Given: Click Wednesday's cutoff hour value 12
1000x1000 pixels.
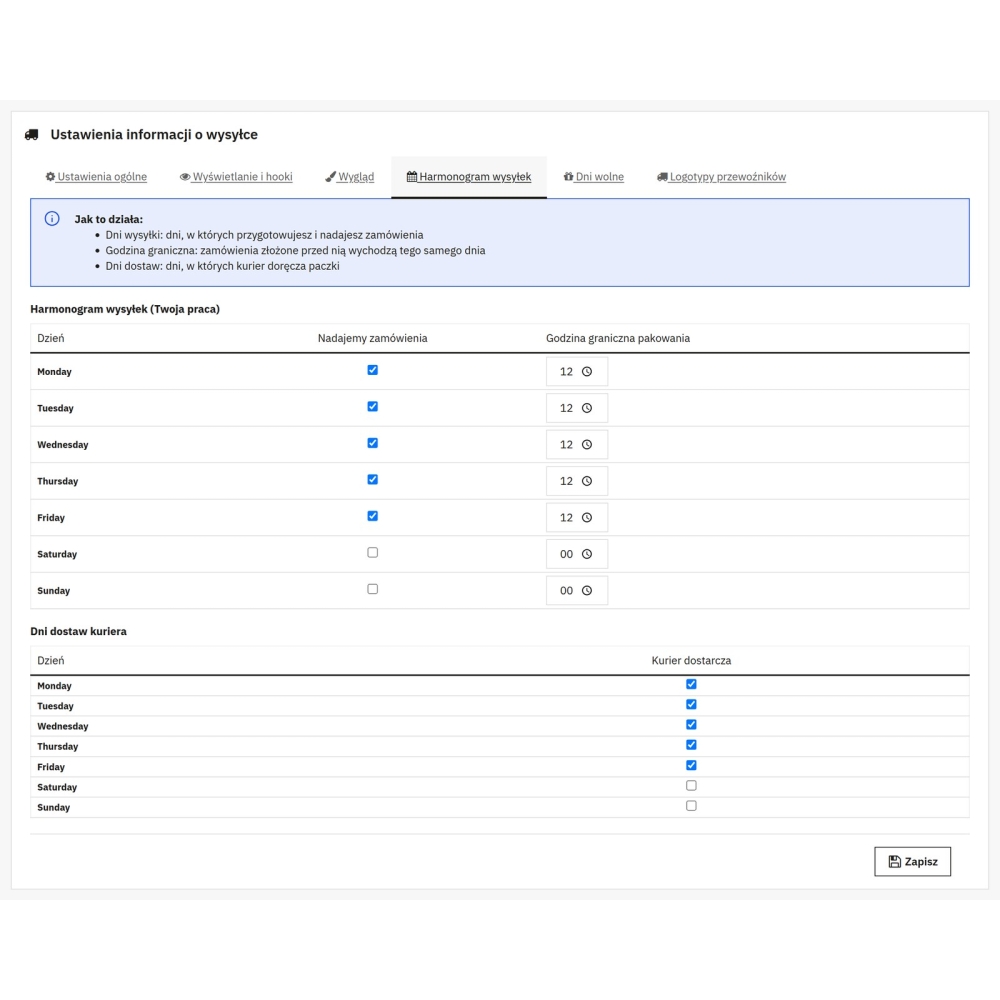Looking at the screenshot, I should (x=566, y=445).
